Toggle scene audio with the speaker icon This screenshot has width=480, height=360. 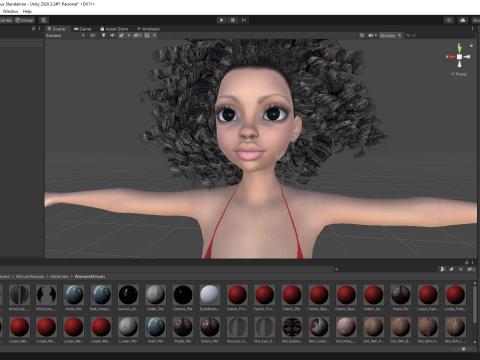(x=113, y=35)
